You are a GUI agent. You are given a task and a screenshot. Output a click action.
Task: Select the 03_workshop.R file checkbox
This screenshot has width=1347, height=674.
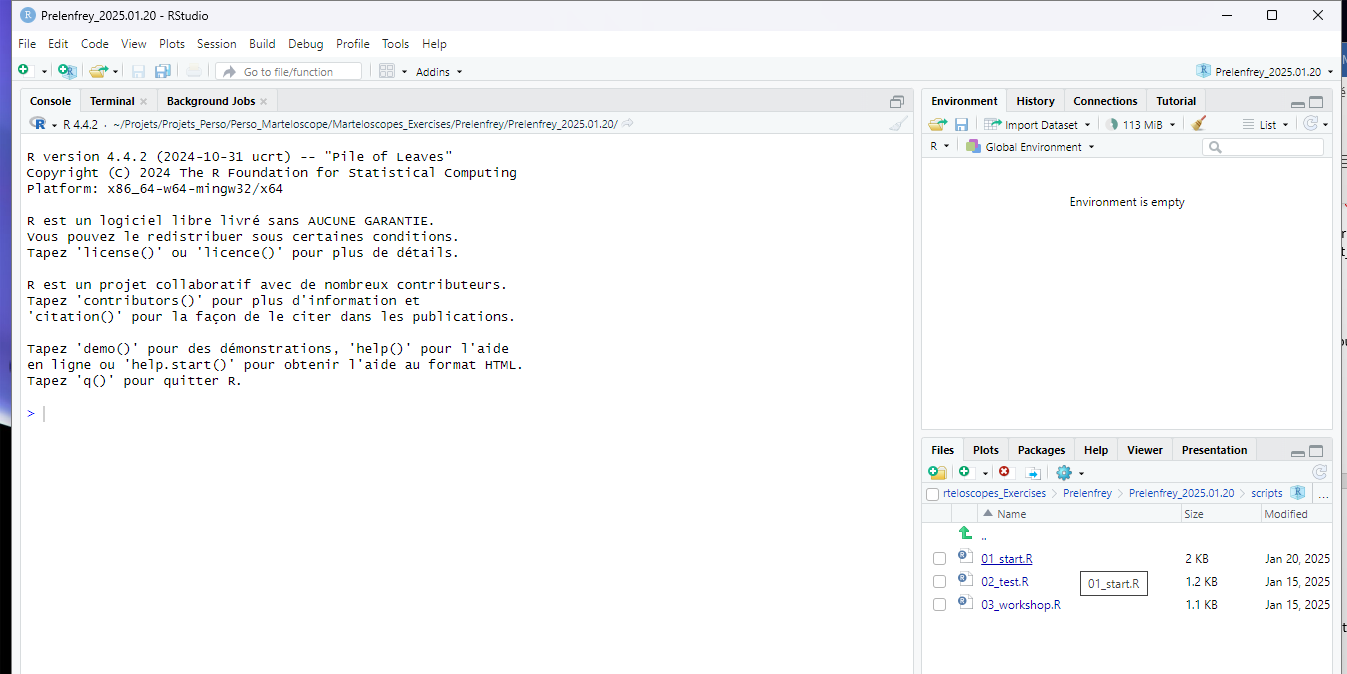click(939, 605)
